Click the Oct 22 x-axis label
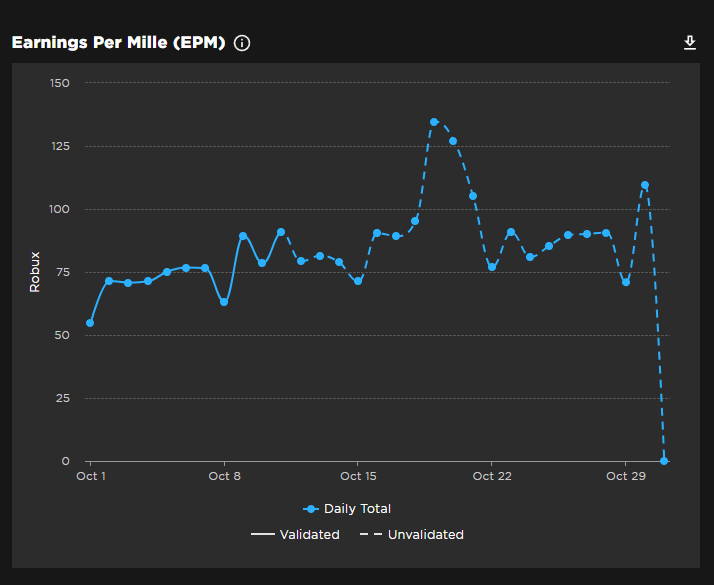Screen dimensions: 714x585 point(492,476)
